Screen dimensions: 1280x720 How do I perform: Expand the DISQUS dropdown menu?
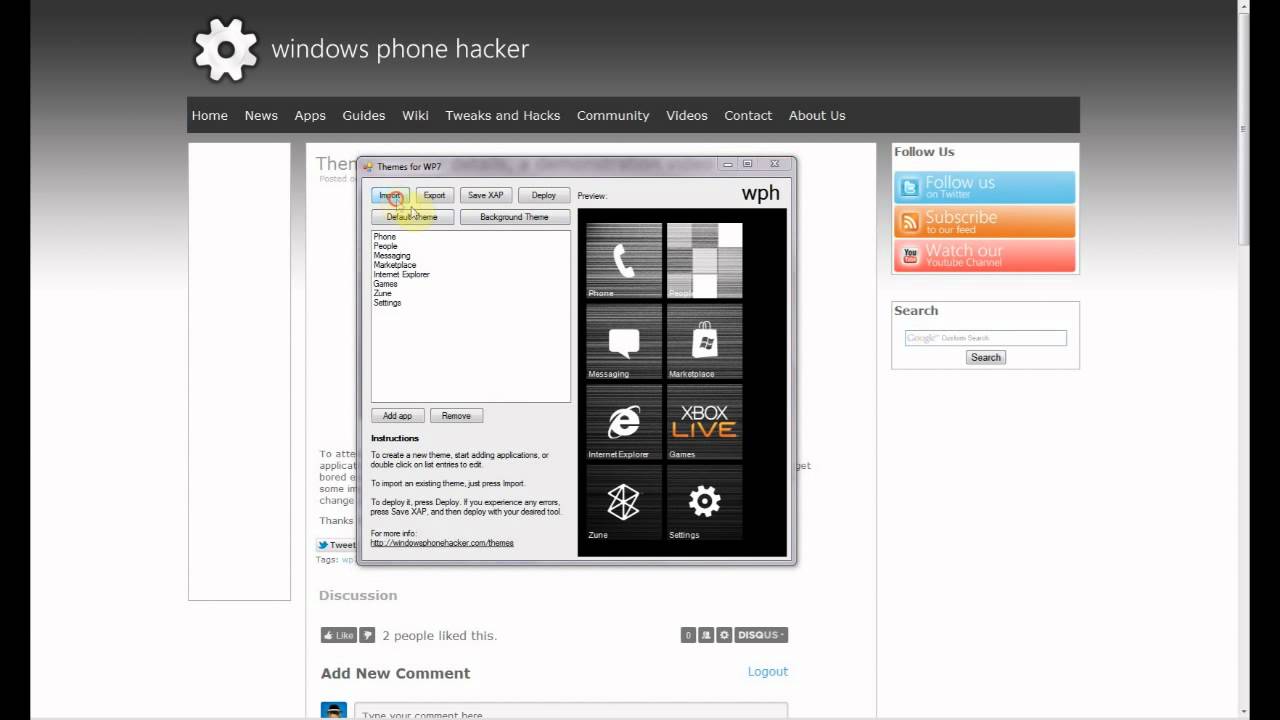click(x=761, y=635)
